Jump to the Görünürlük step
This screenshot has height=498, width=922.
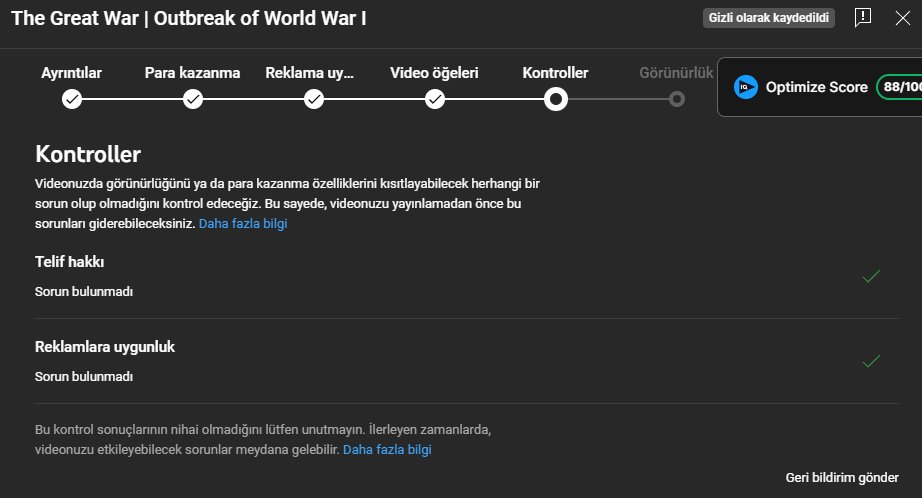[x=676, y=73]
